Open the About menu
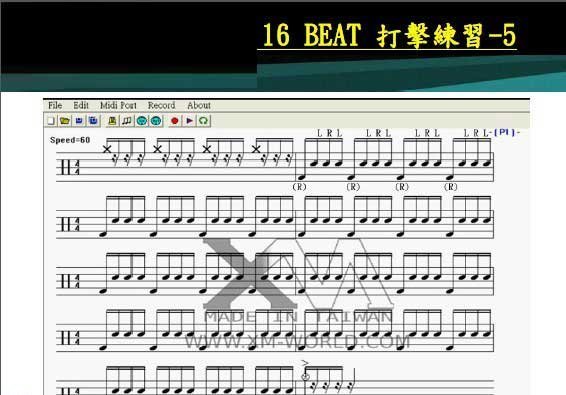 coord(199,105)
